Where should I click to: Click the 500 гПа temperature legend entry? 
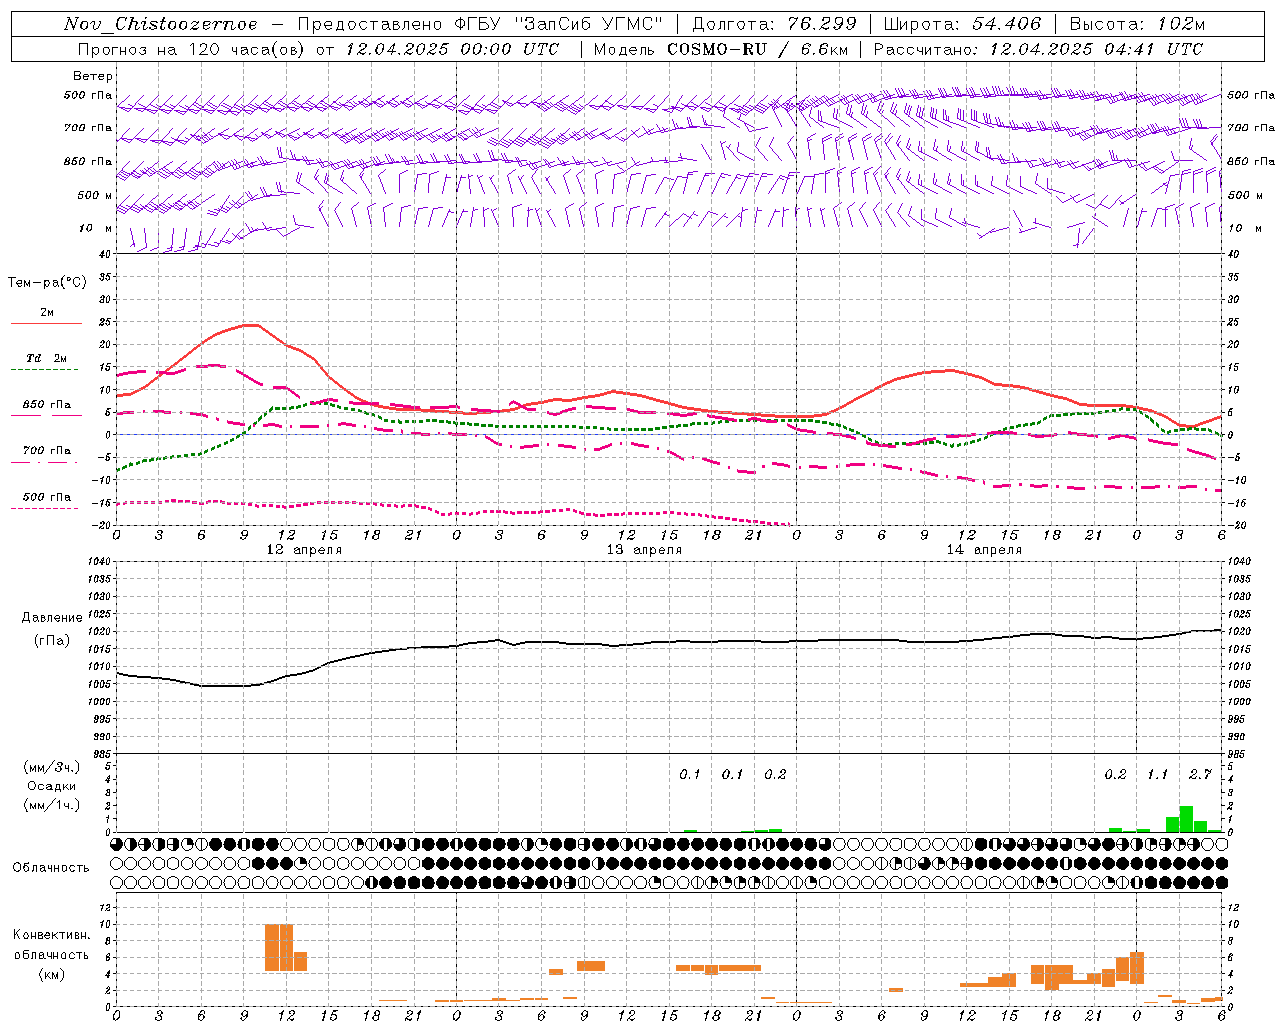click(46, 497)
